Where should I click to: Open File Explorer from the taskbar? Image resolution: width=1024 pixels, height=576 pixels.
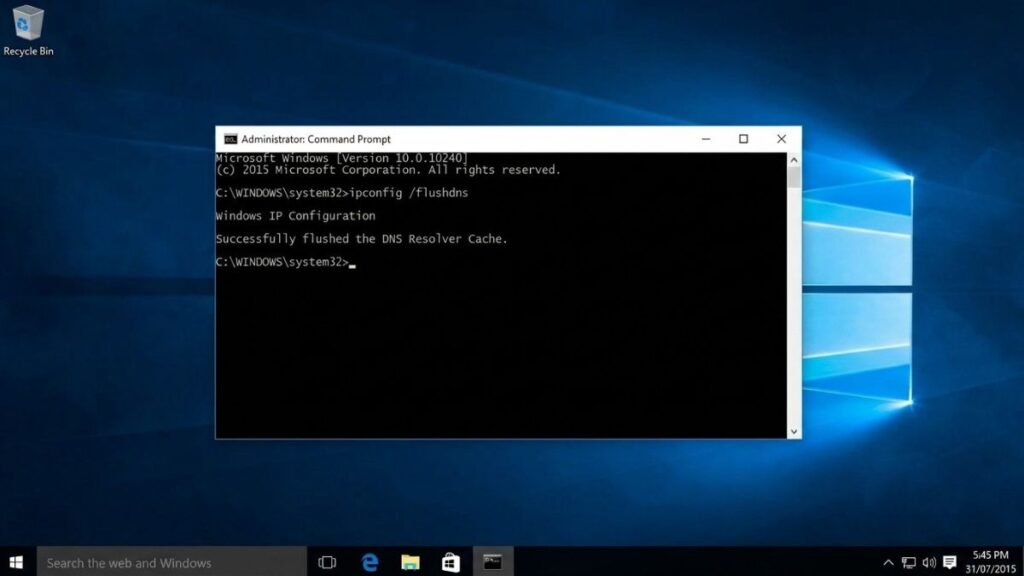point(410,562)
